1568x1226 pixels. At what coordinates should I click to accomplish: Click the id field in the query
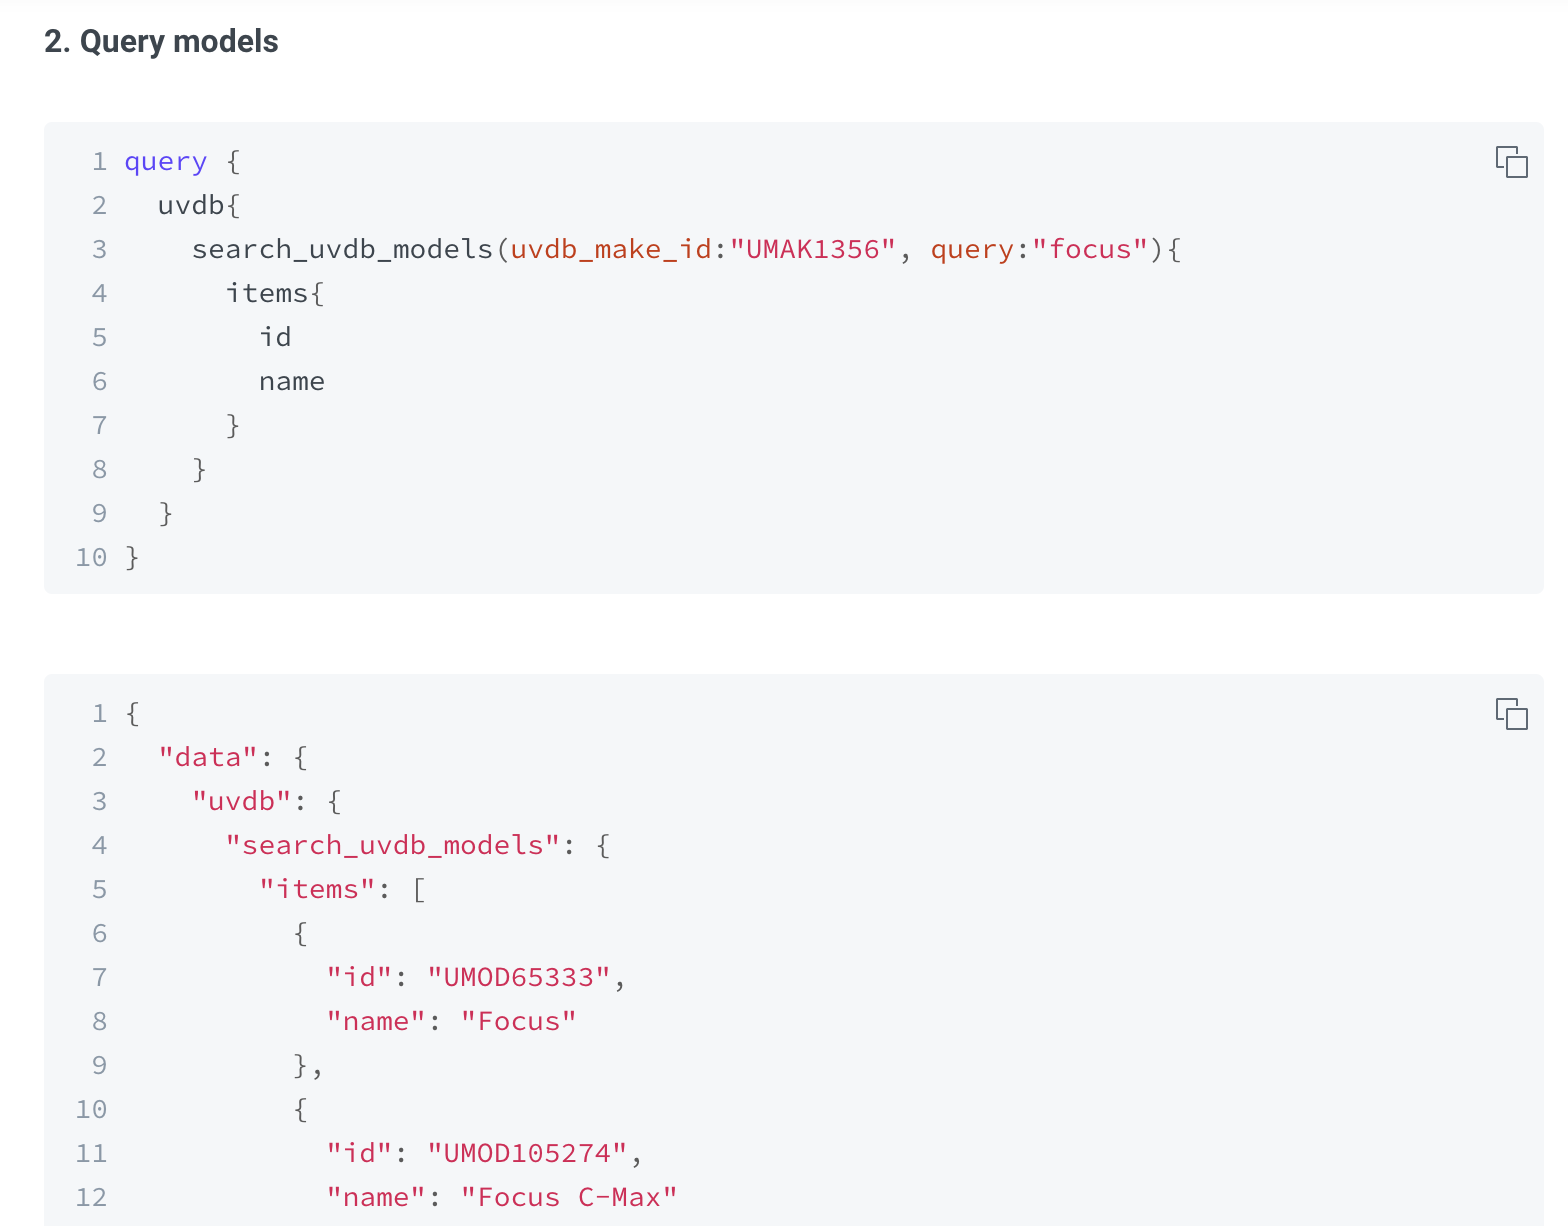[x=275, y=337]
